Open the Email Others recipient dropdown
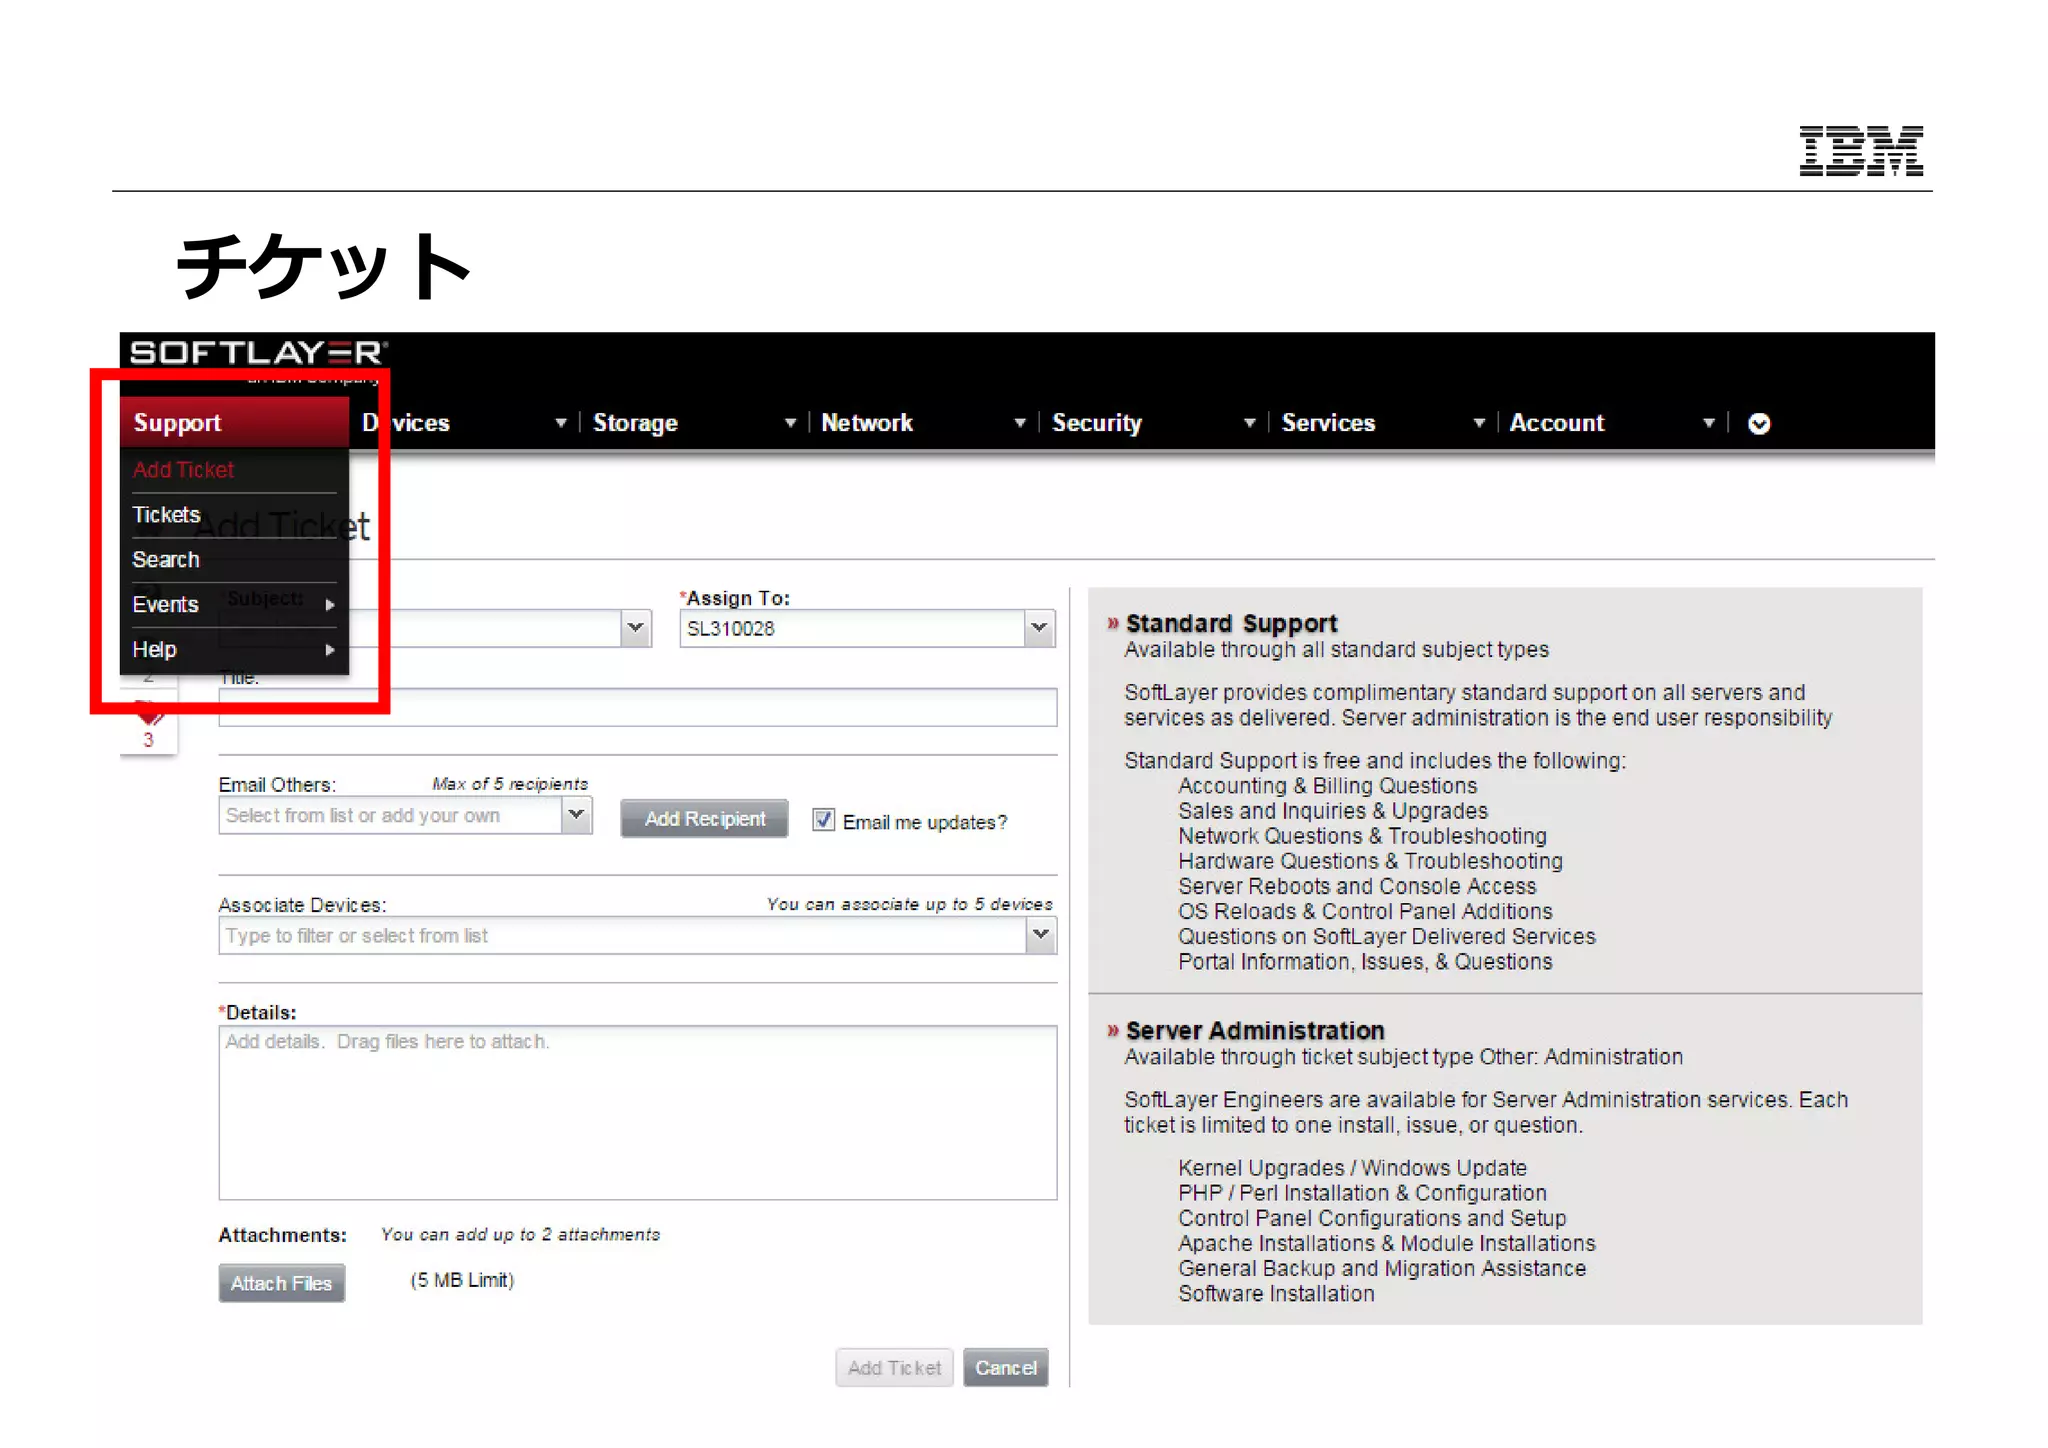 point(576,815)
